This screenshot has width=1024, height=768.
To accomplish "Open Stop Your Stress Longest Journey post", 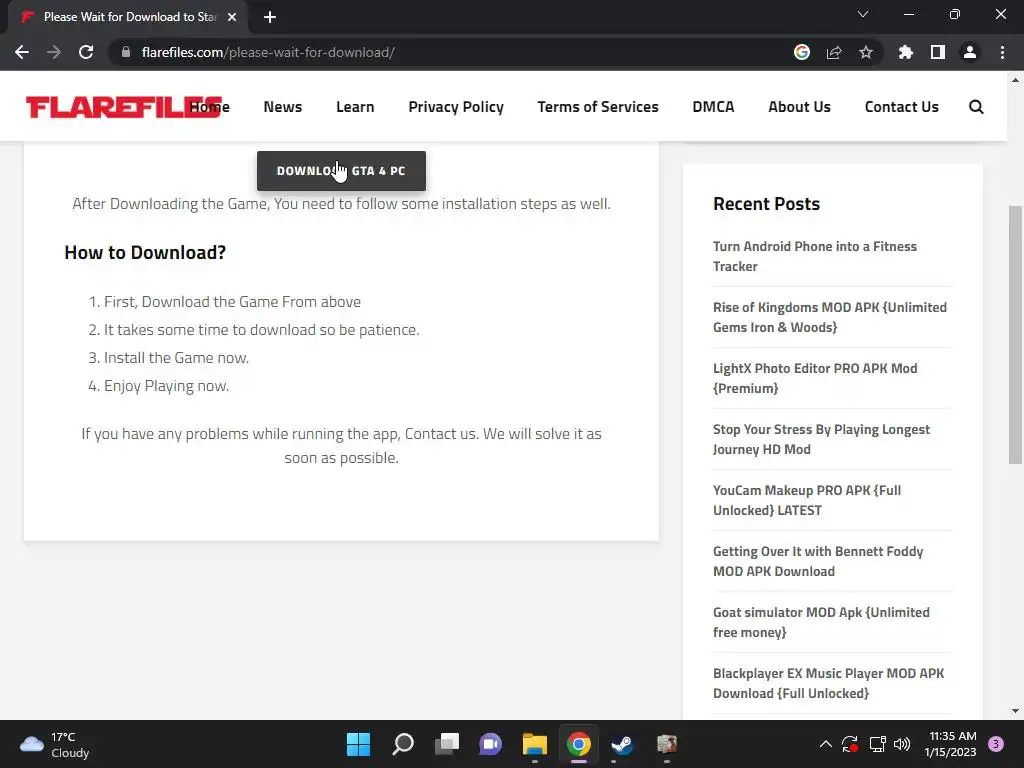I will (821, 439).
